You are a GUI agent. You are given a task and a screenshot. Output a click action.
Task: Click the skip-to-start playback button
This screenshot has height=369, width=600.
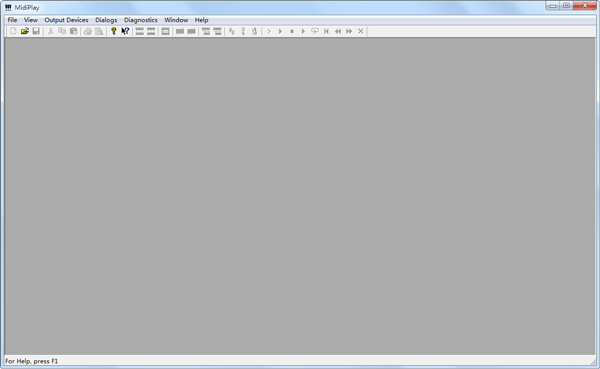[x=326, y=31]
